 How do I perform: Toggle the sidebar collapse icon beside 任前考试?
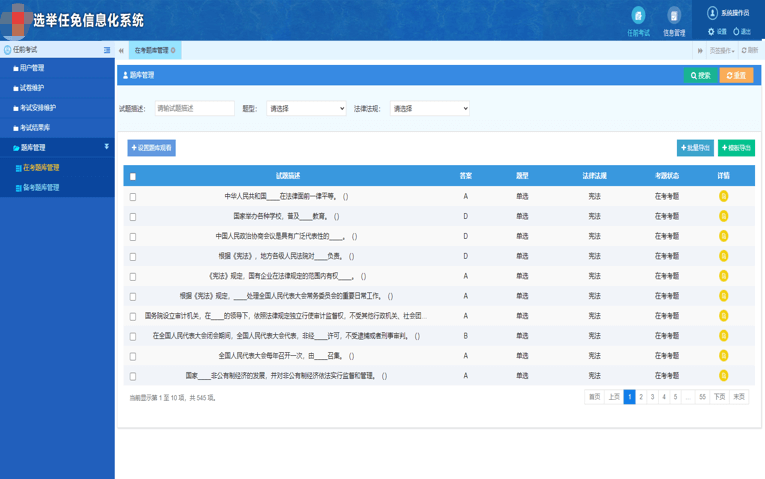107,50
